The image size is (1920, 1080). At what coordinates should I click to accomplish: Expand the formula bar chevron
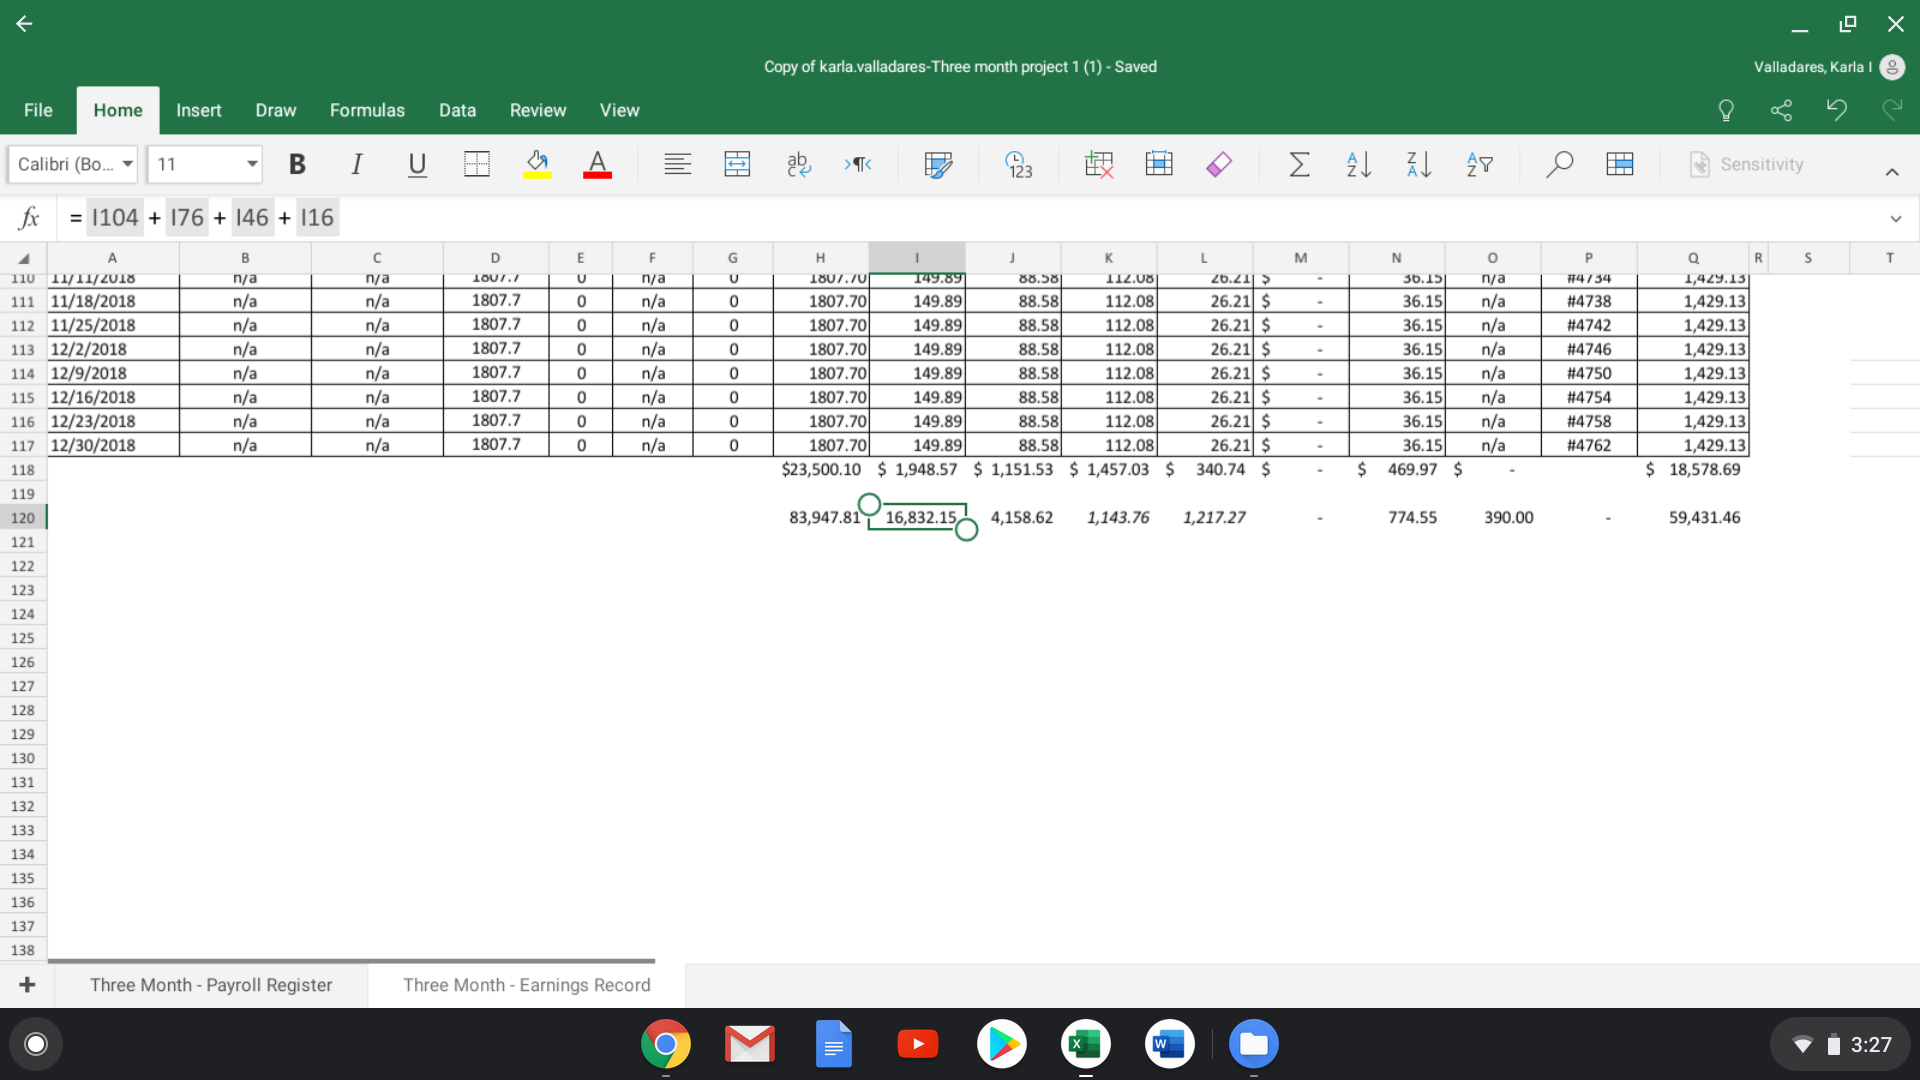click(1896, 217)
